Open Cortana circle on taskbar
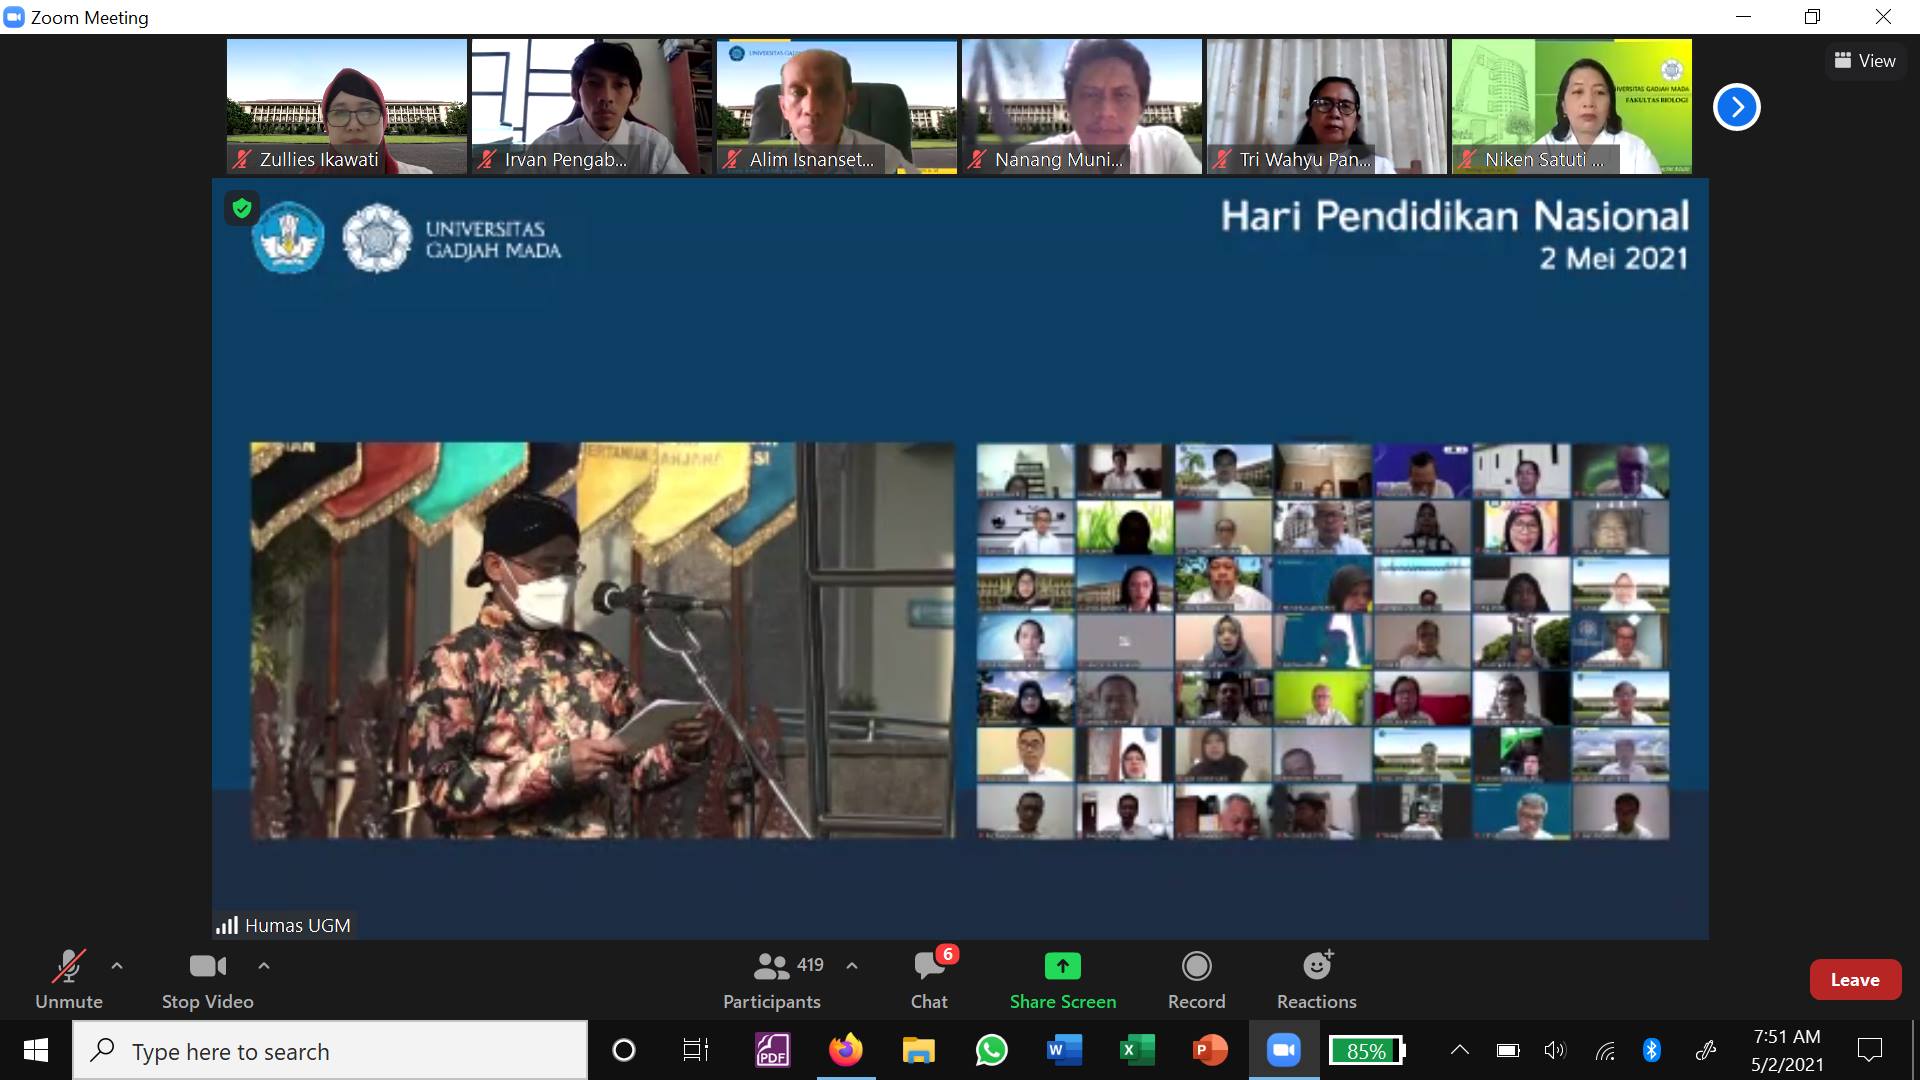Image resolution: width=1920 pixels, height=1080 pixels. point(623,1050)
